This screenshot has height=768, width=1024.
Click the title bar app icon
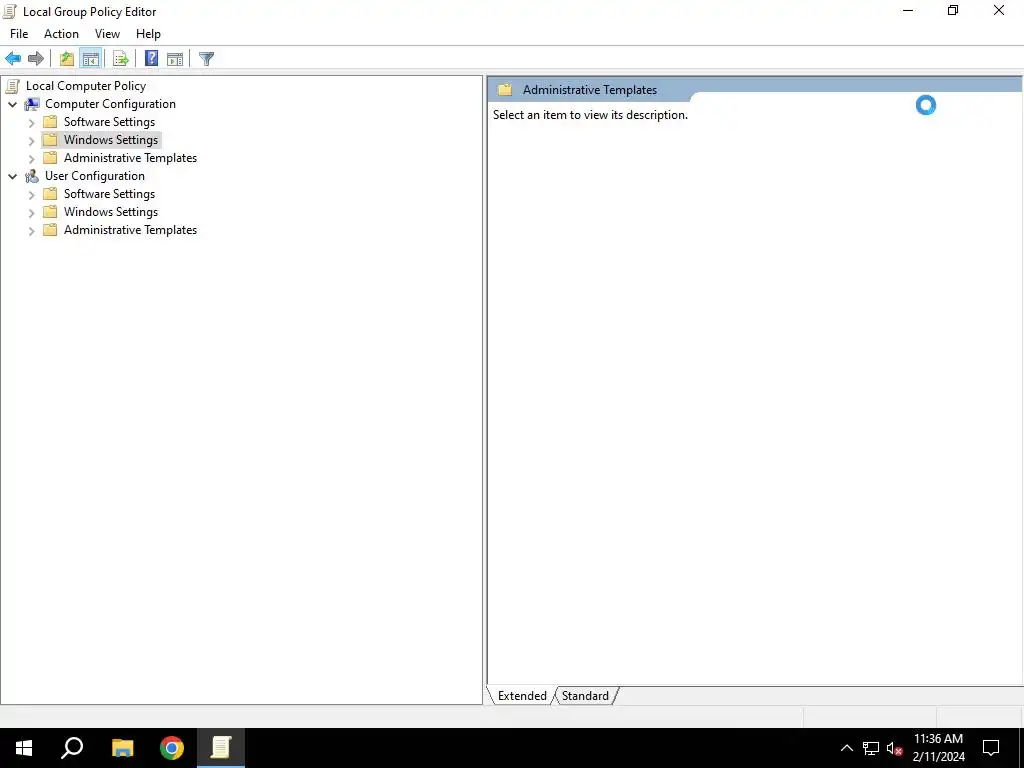tap(10, 11)
